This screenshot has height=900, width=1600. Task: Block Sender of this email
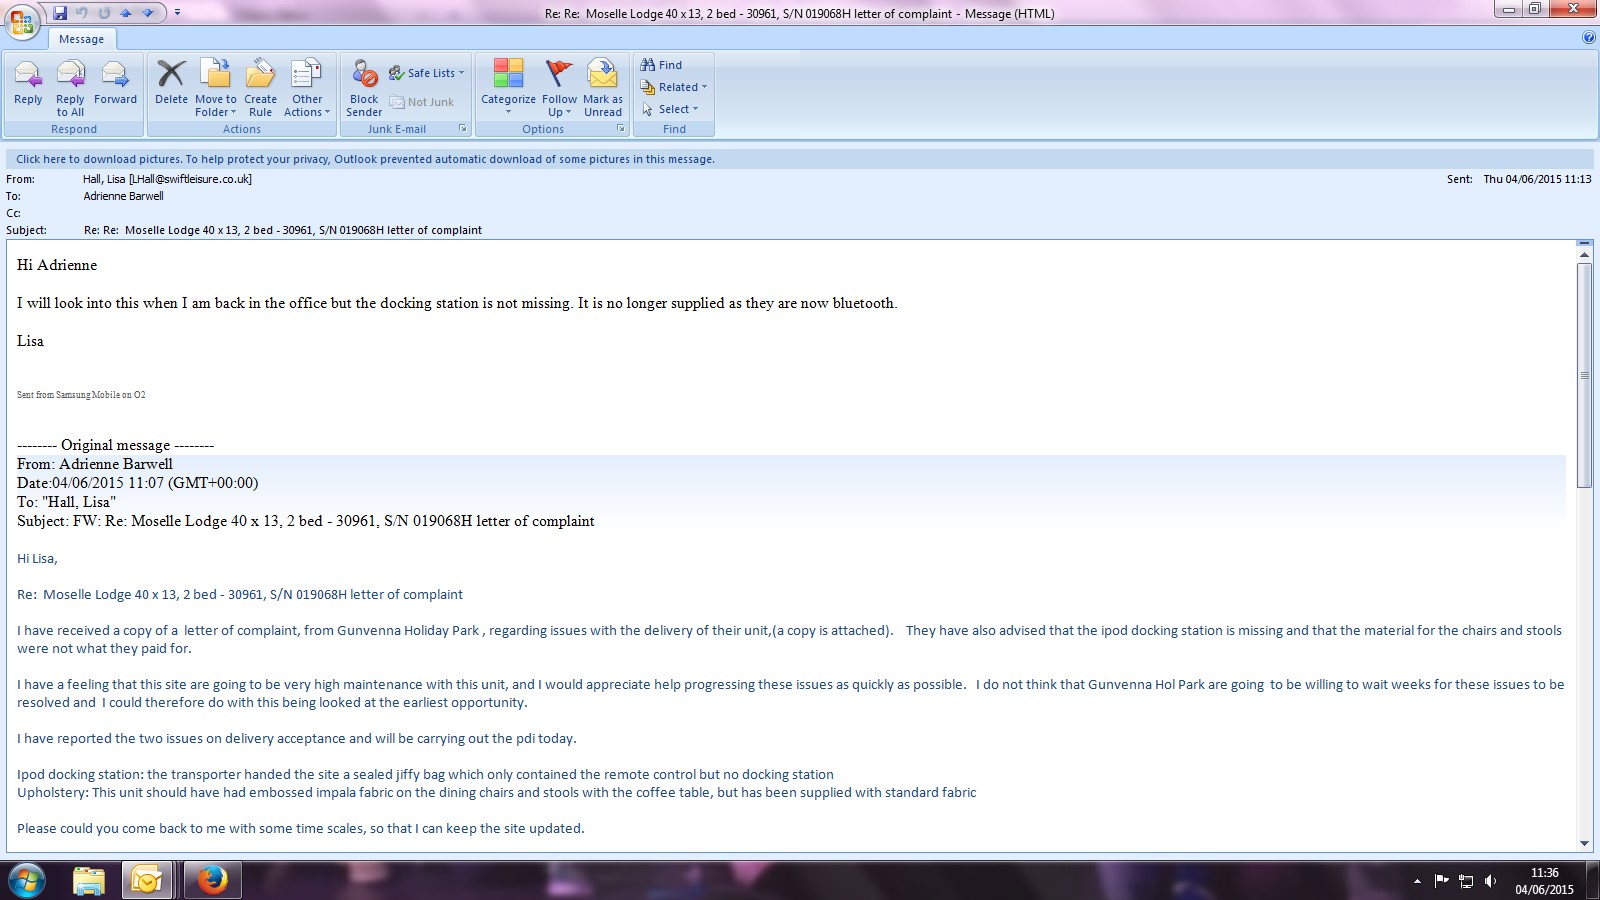364,87
